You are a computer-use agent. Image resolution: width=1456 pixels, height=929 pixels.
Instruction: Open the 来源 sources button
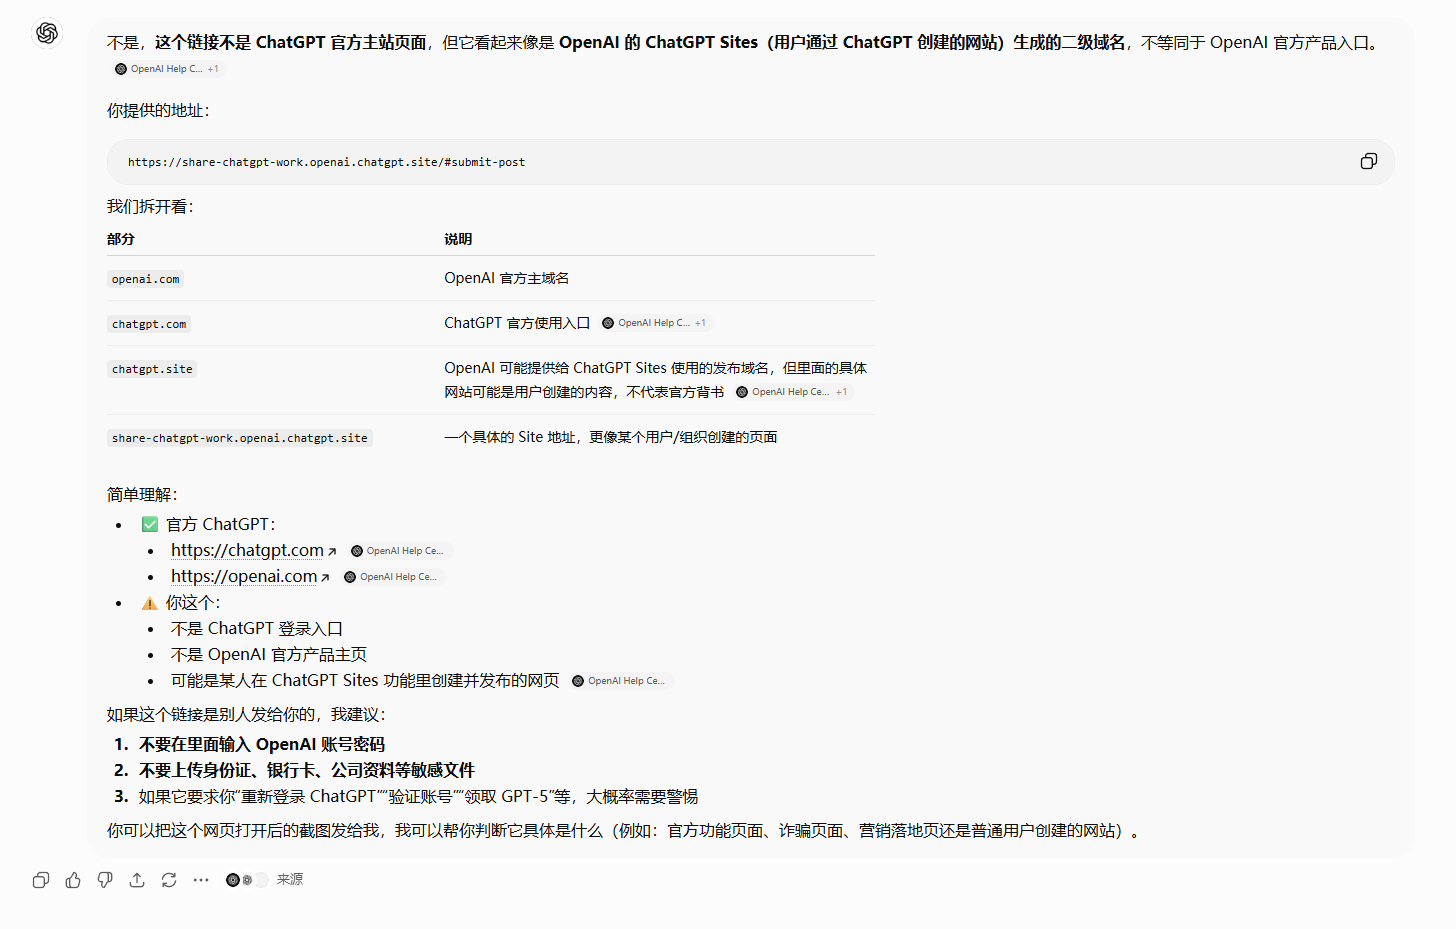point(265,880)
